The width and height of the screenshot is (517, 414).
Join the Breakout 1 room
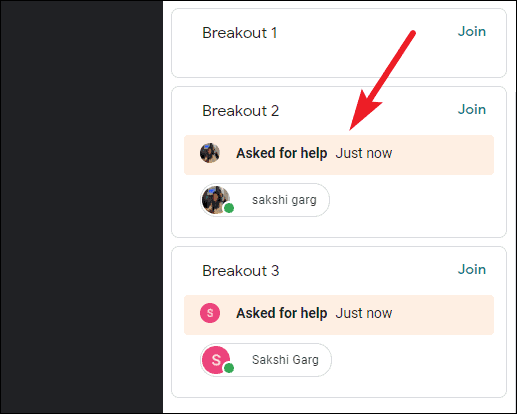pyautogui.click(x=471, y=32)
